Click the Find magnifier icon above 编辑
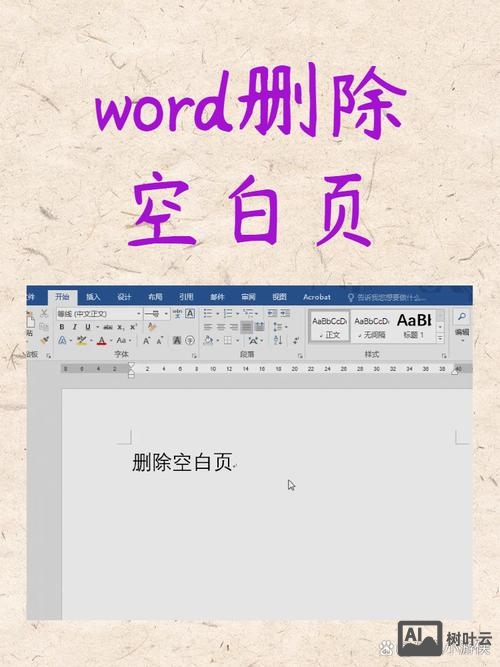500x667 pixels. [462, 316]
